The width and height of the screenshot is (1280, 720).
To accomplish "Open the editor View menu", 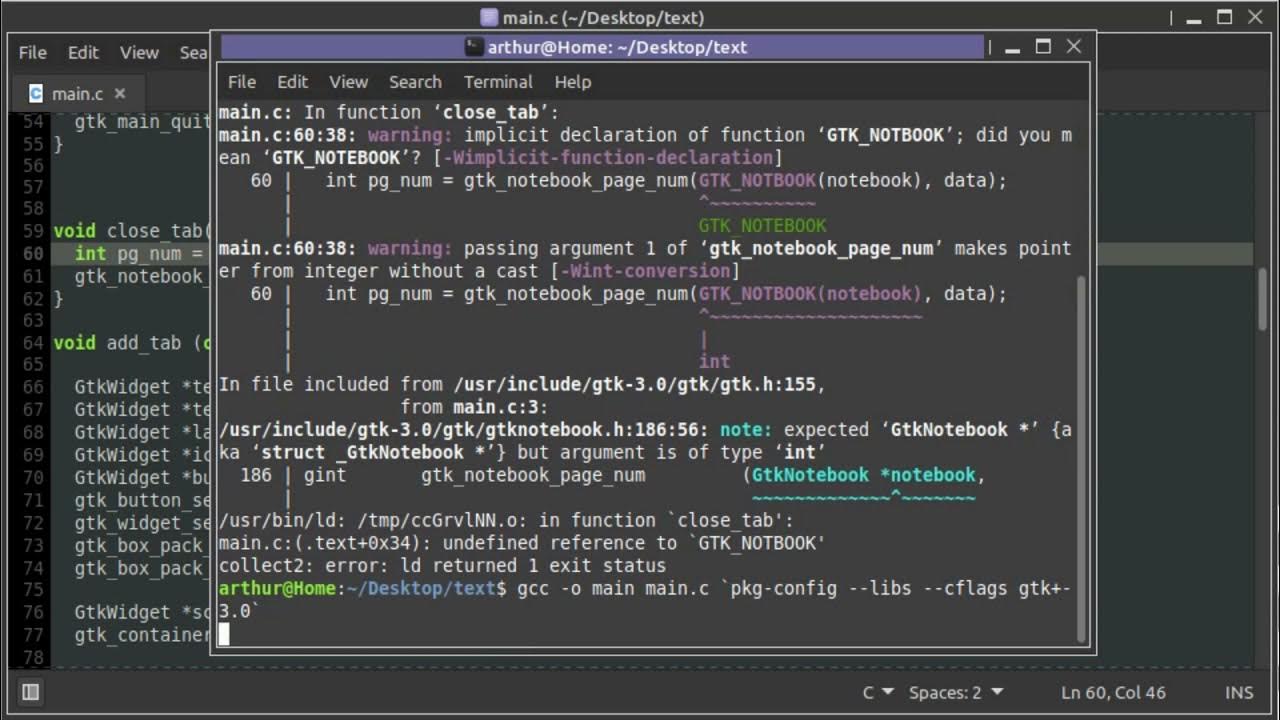I will point(140,53).
